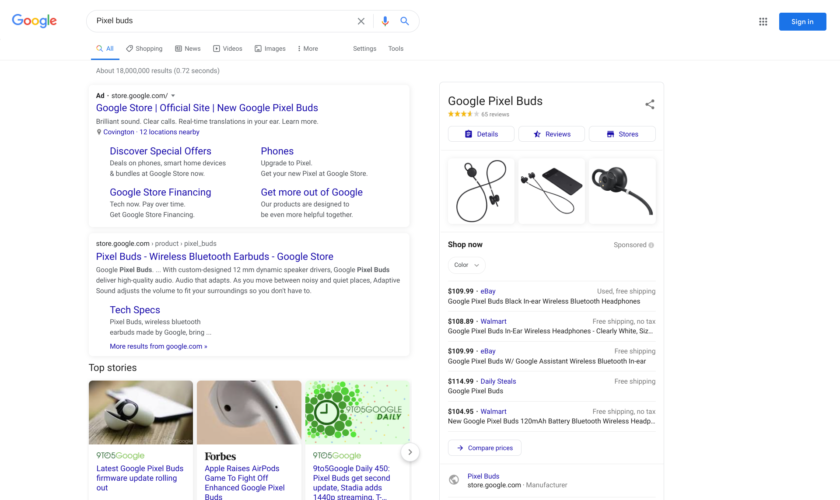The width and height of the screenshot is (840, 500).
Task: Expand the Color filter dropdown
Action: [x=467, y=265]
